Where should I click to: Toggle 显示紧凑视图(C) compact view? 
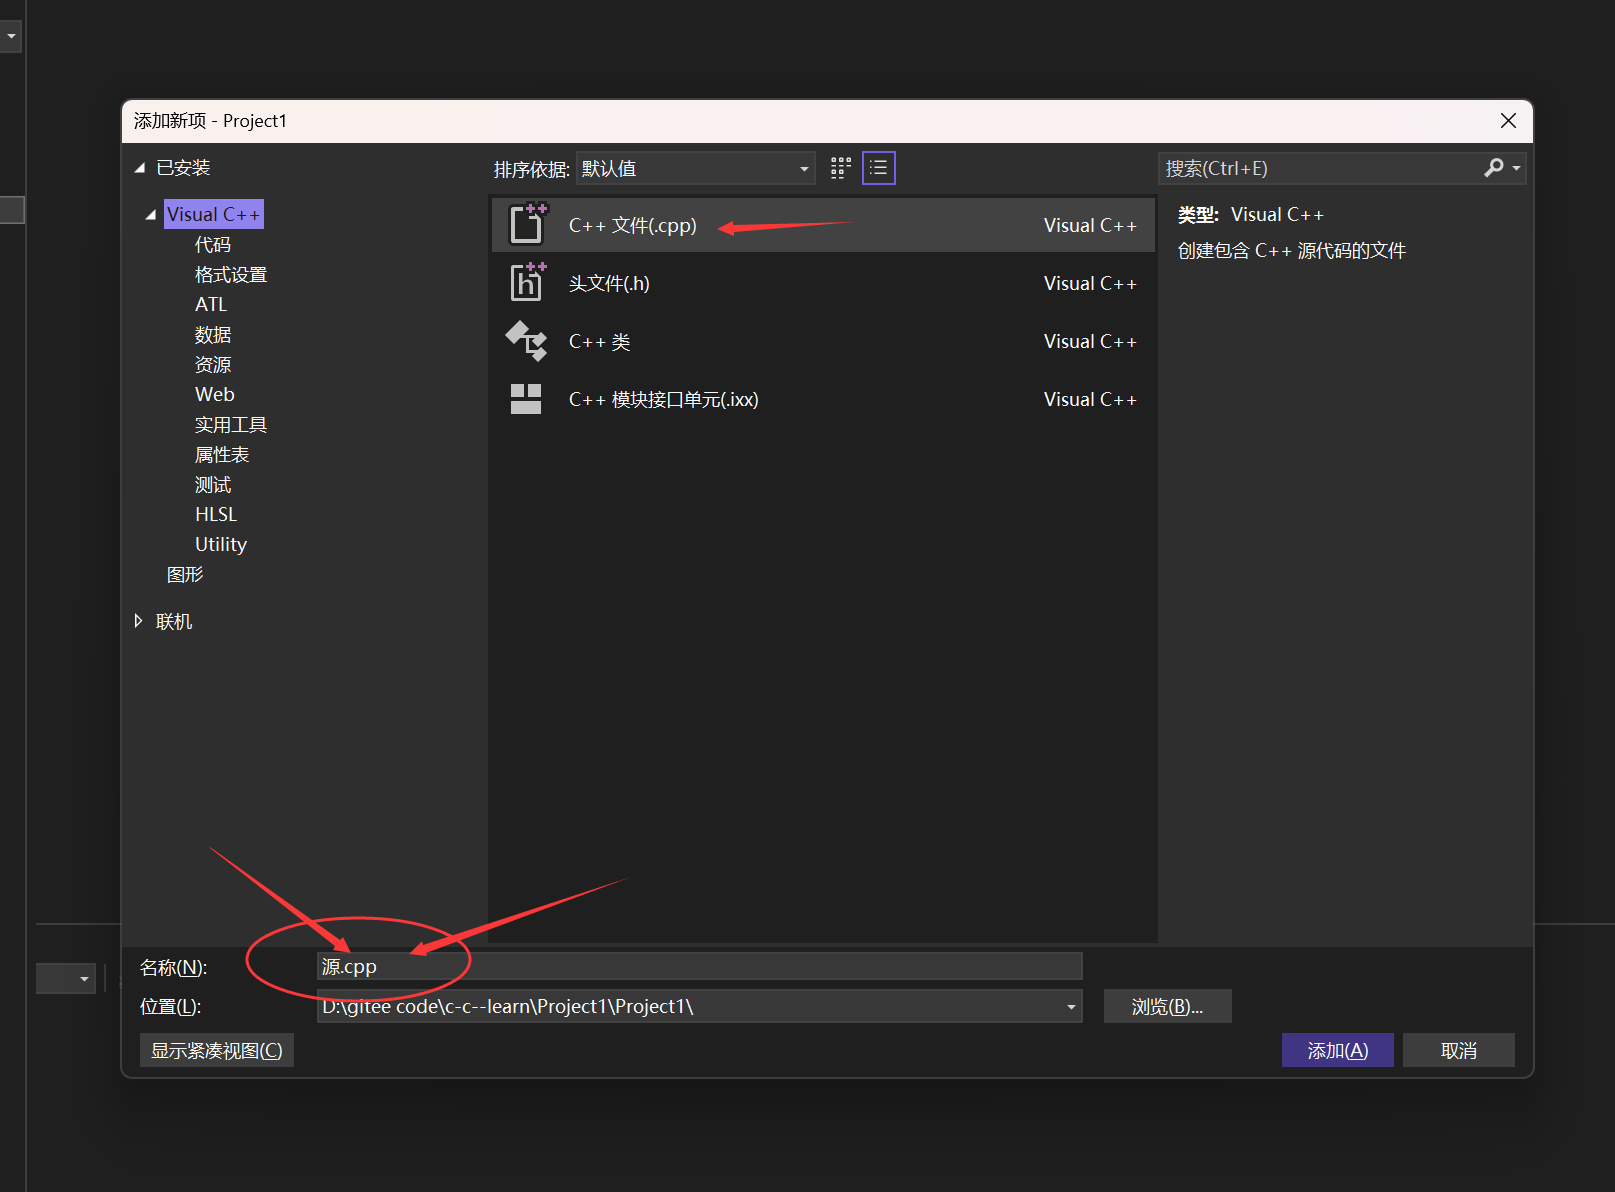(216, 1049)
